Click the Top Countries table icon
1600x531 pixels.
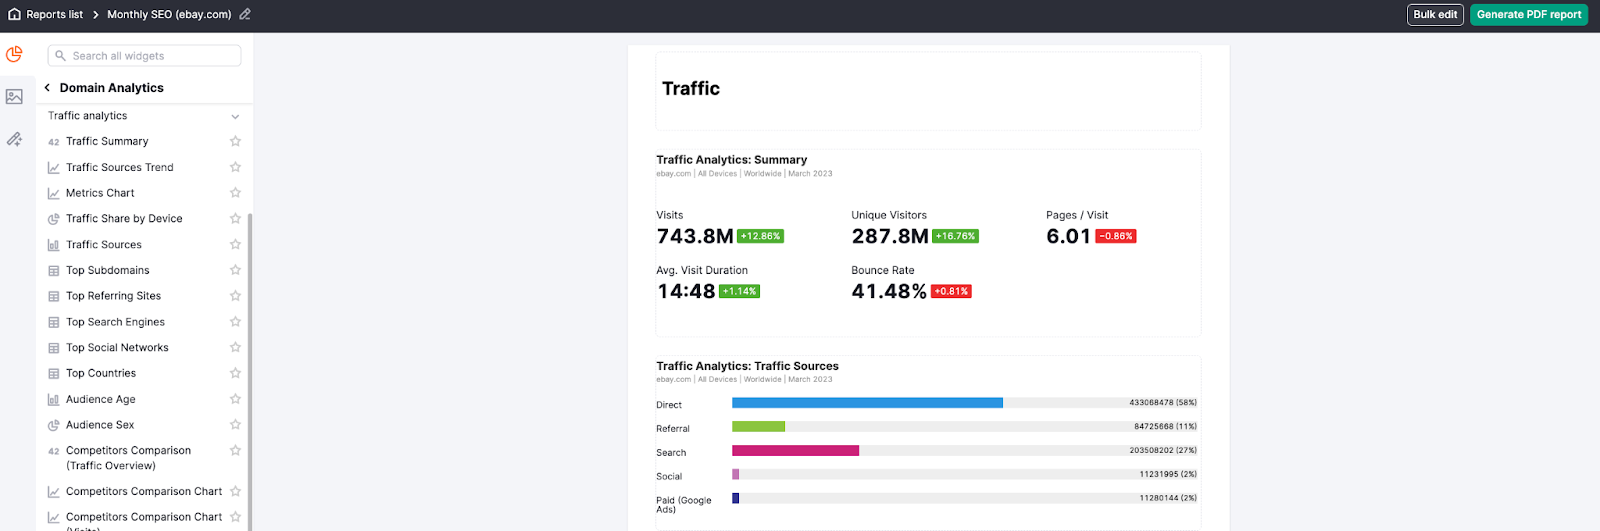54,374
